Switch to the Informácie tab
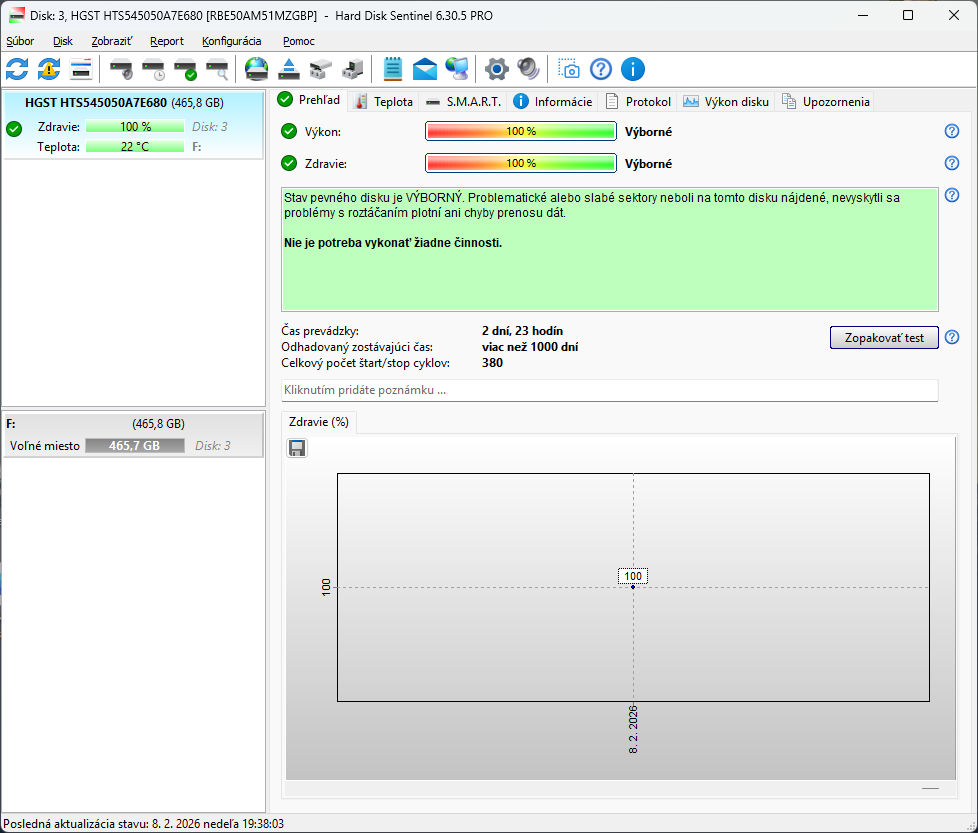 pos(553,102)
